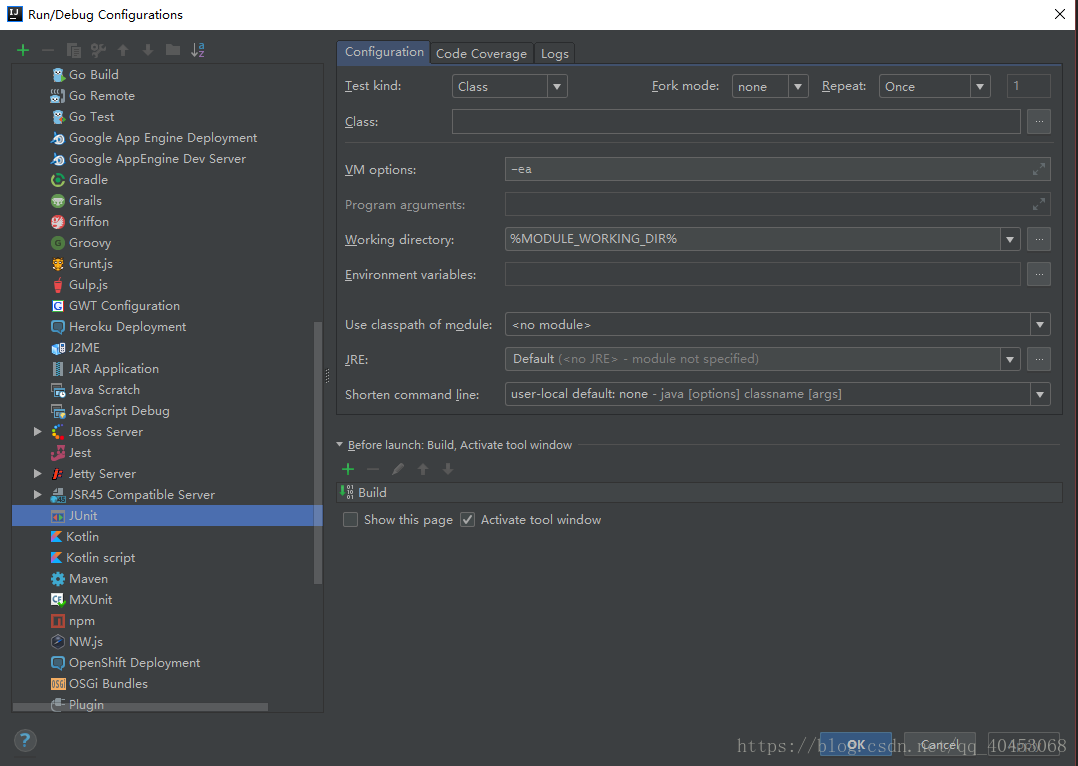Image resolution: width=1078 pixels, height=766 pixels.
Task: Open the Test kind dropdown
Action: [x=557, y=87]
